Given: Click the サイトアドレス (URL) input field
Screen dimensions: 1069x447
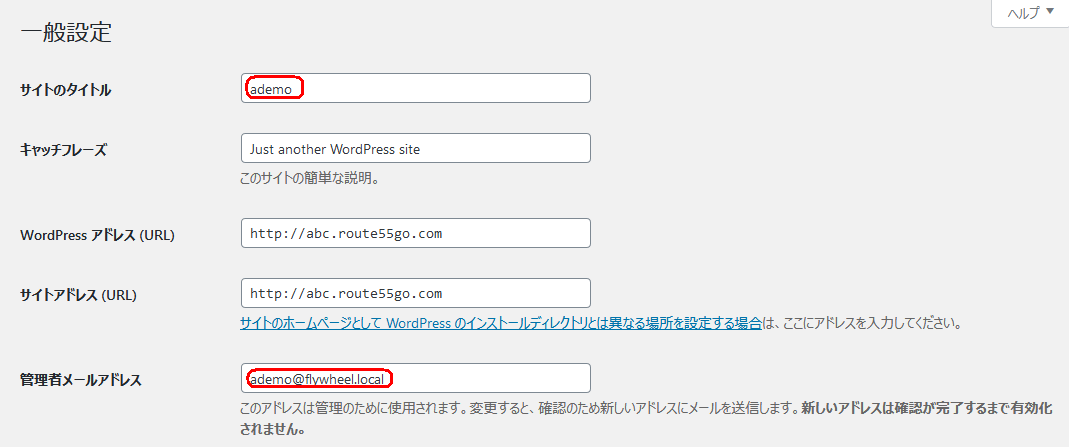Looking at the screenshot, I should pyautogui.click(x=416, y=293).
